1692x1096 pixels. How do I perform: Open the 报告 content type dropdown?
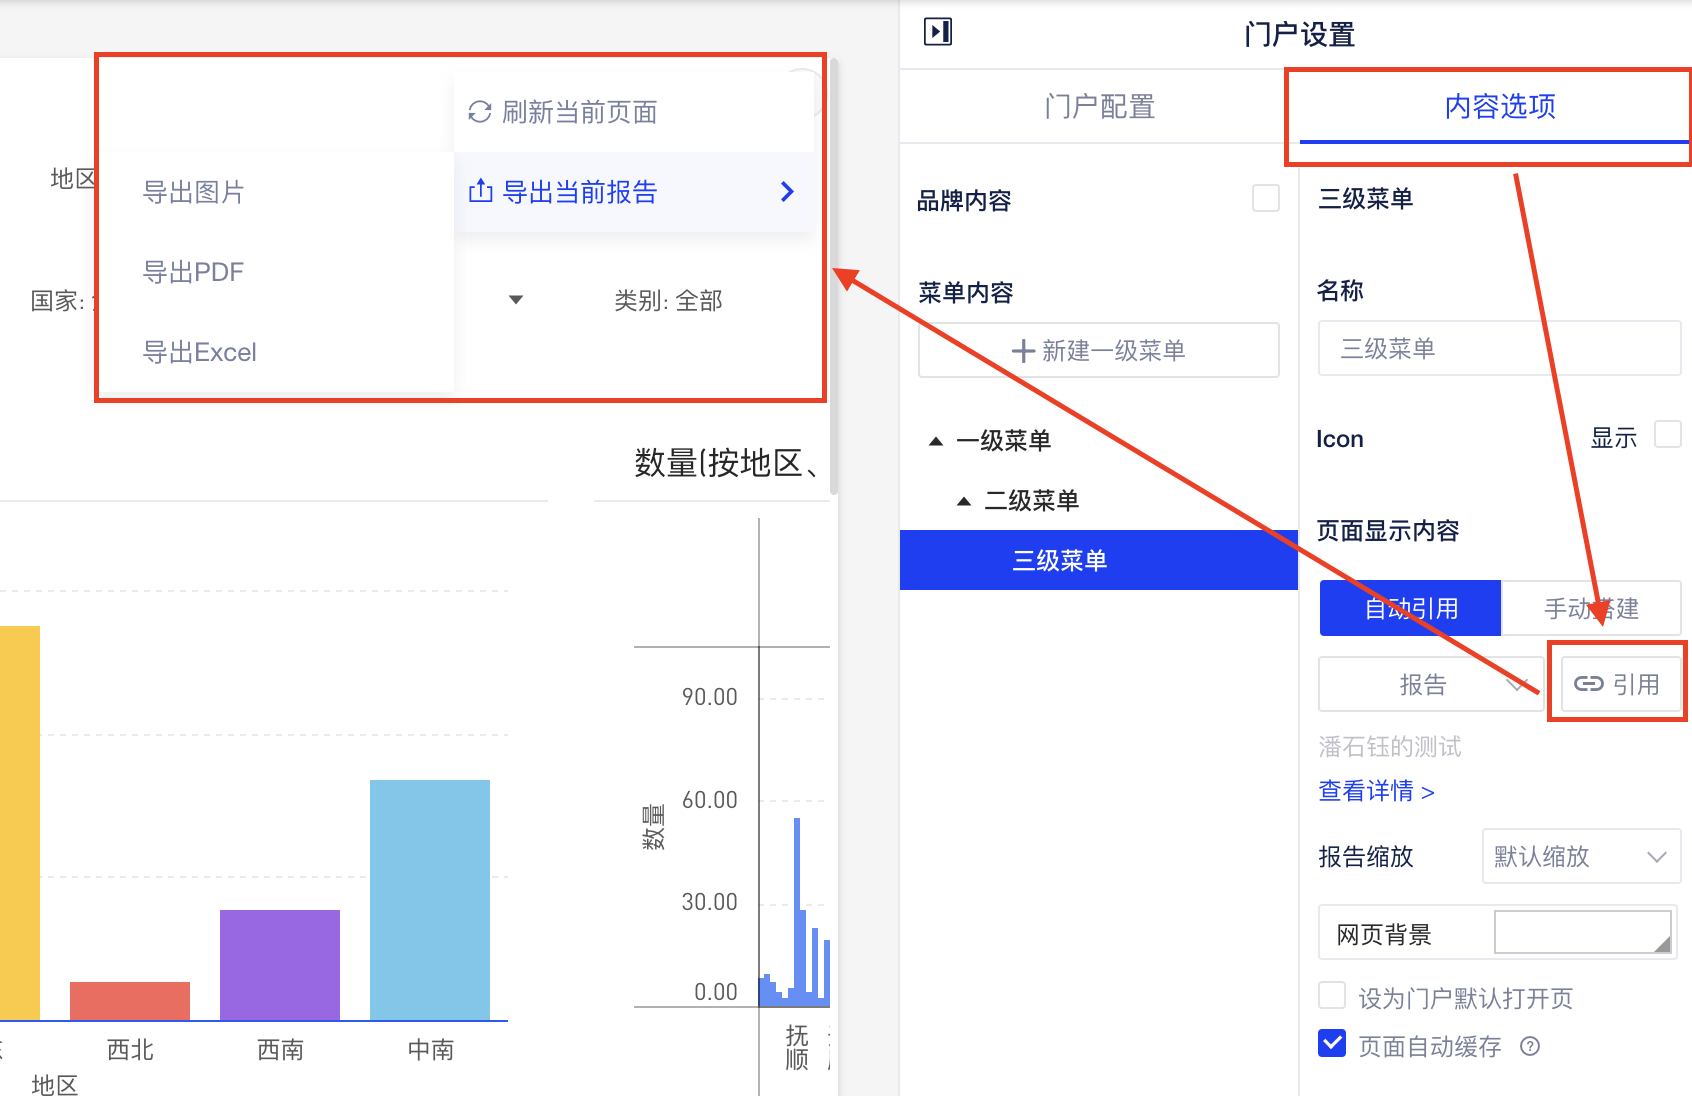click(1430, 684)
